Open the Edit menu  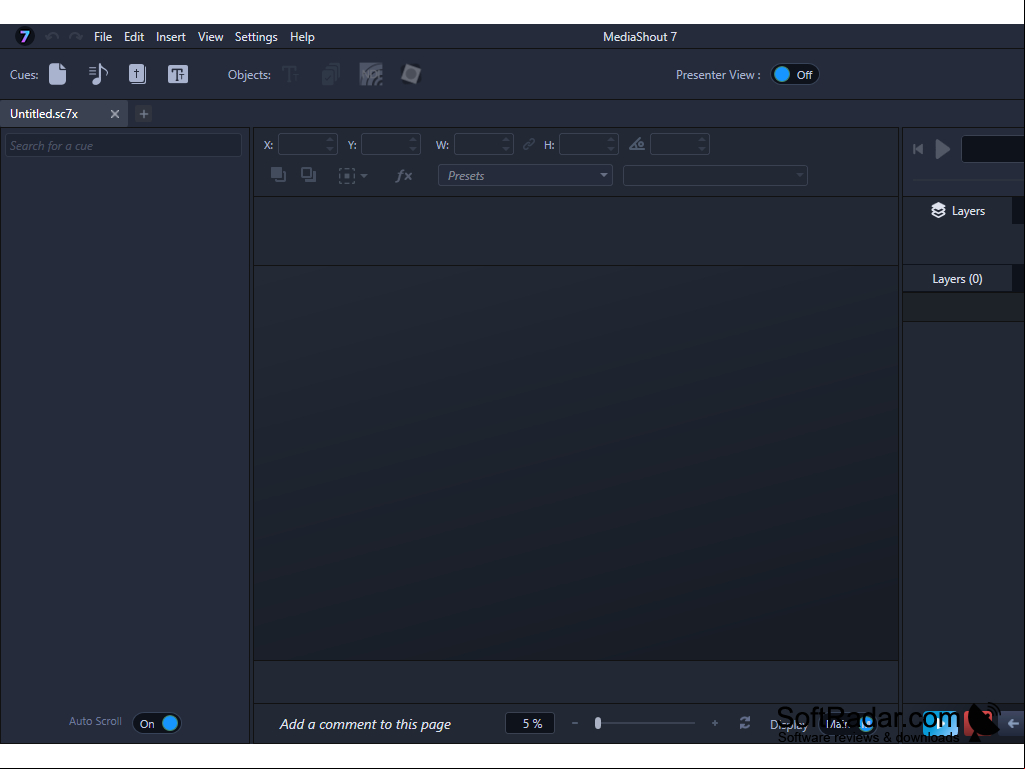[134, 37]
